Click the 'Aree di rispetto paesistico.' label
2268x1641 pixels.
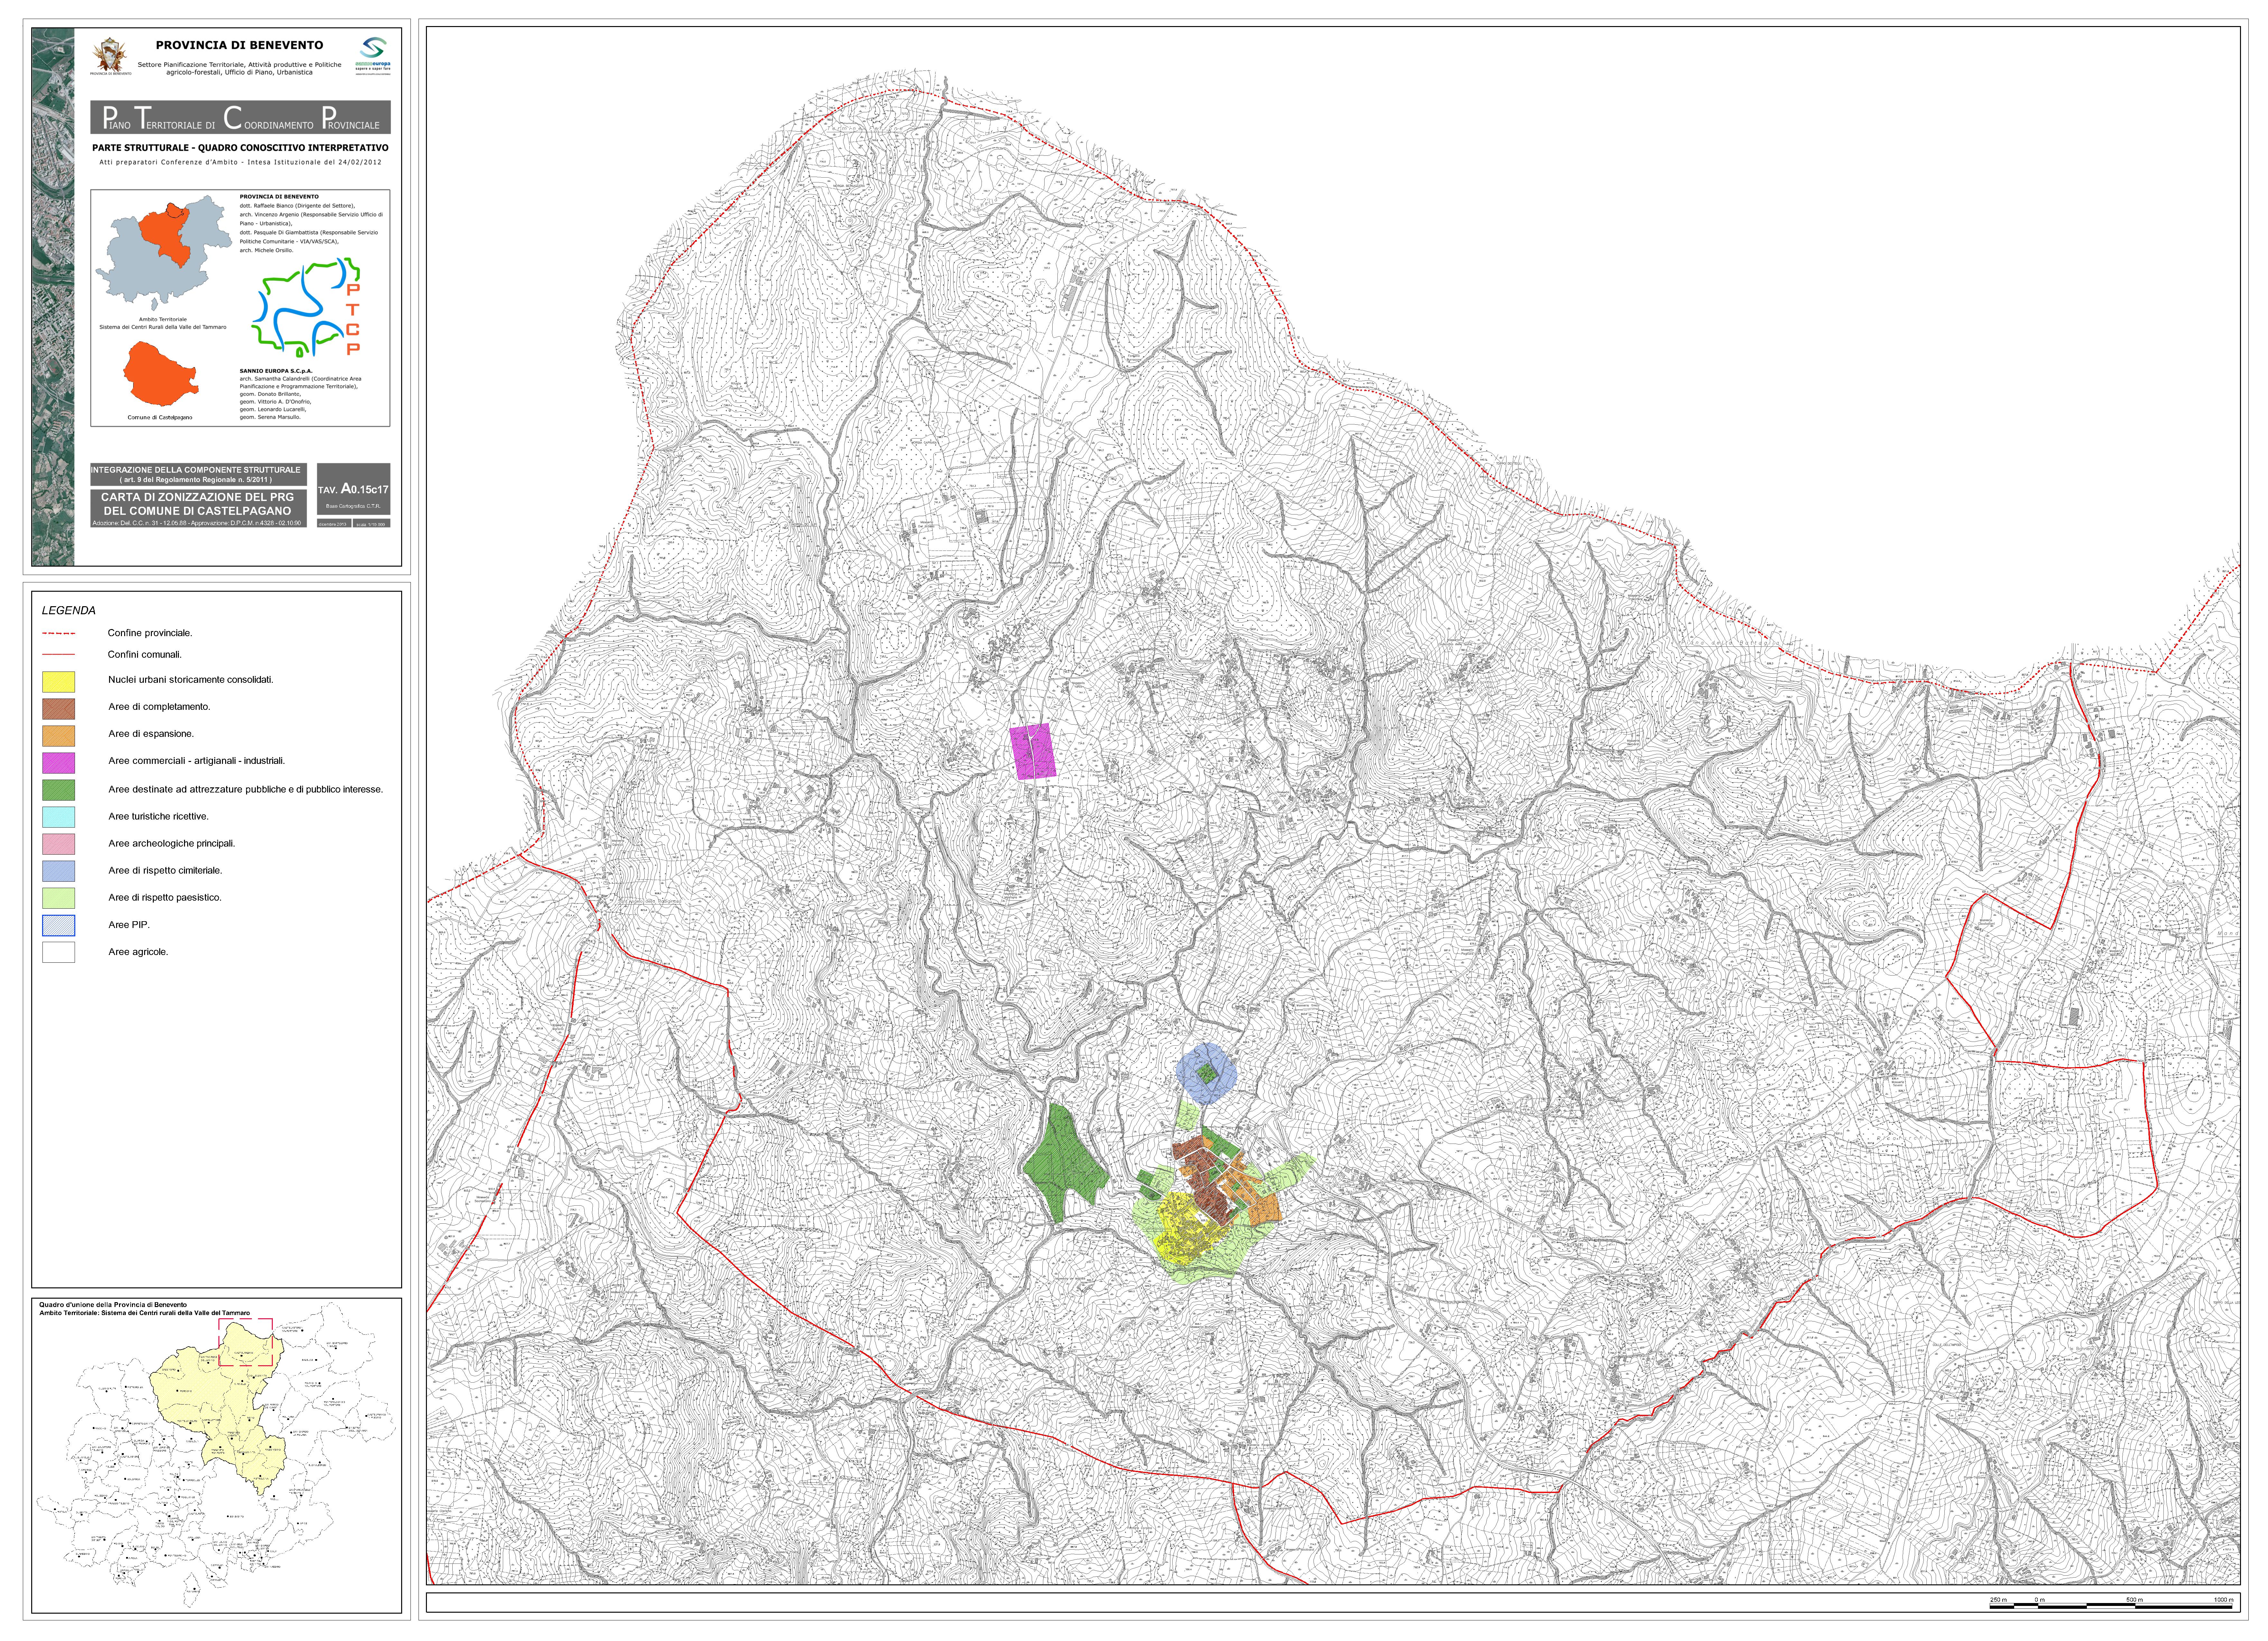[x=165, y=898]
